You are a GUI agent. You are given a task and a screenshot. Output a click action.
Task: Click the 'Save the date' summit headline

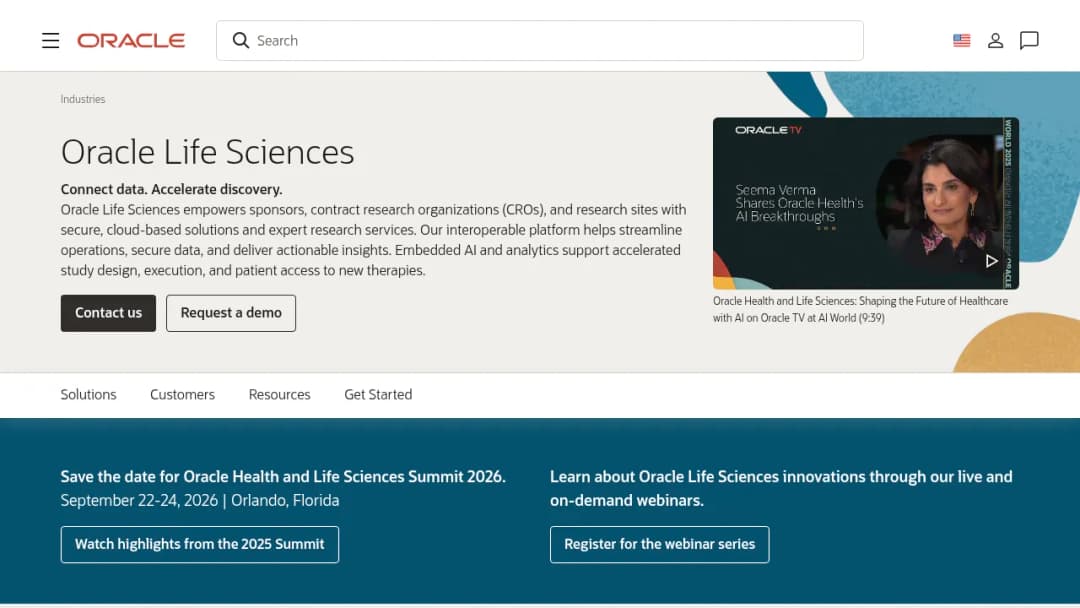(283, 476)
